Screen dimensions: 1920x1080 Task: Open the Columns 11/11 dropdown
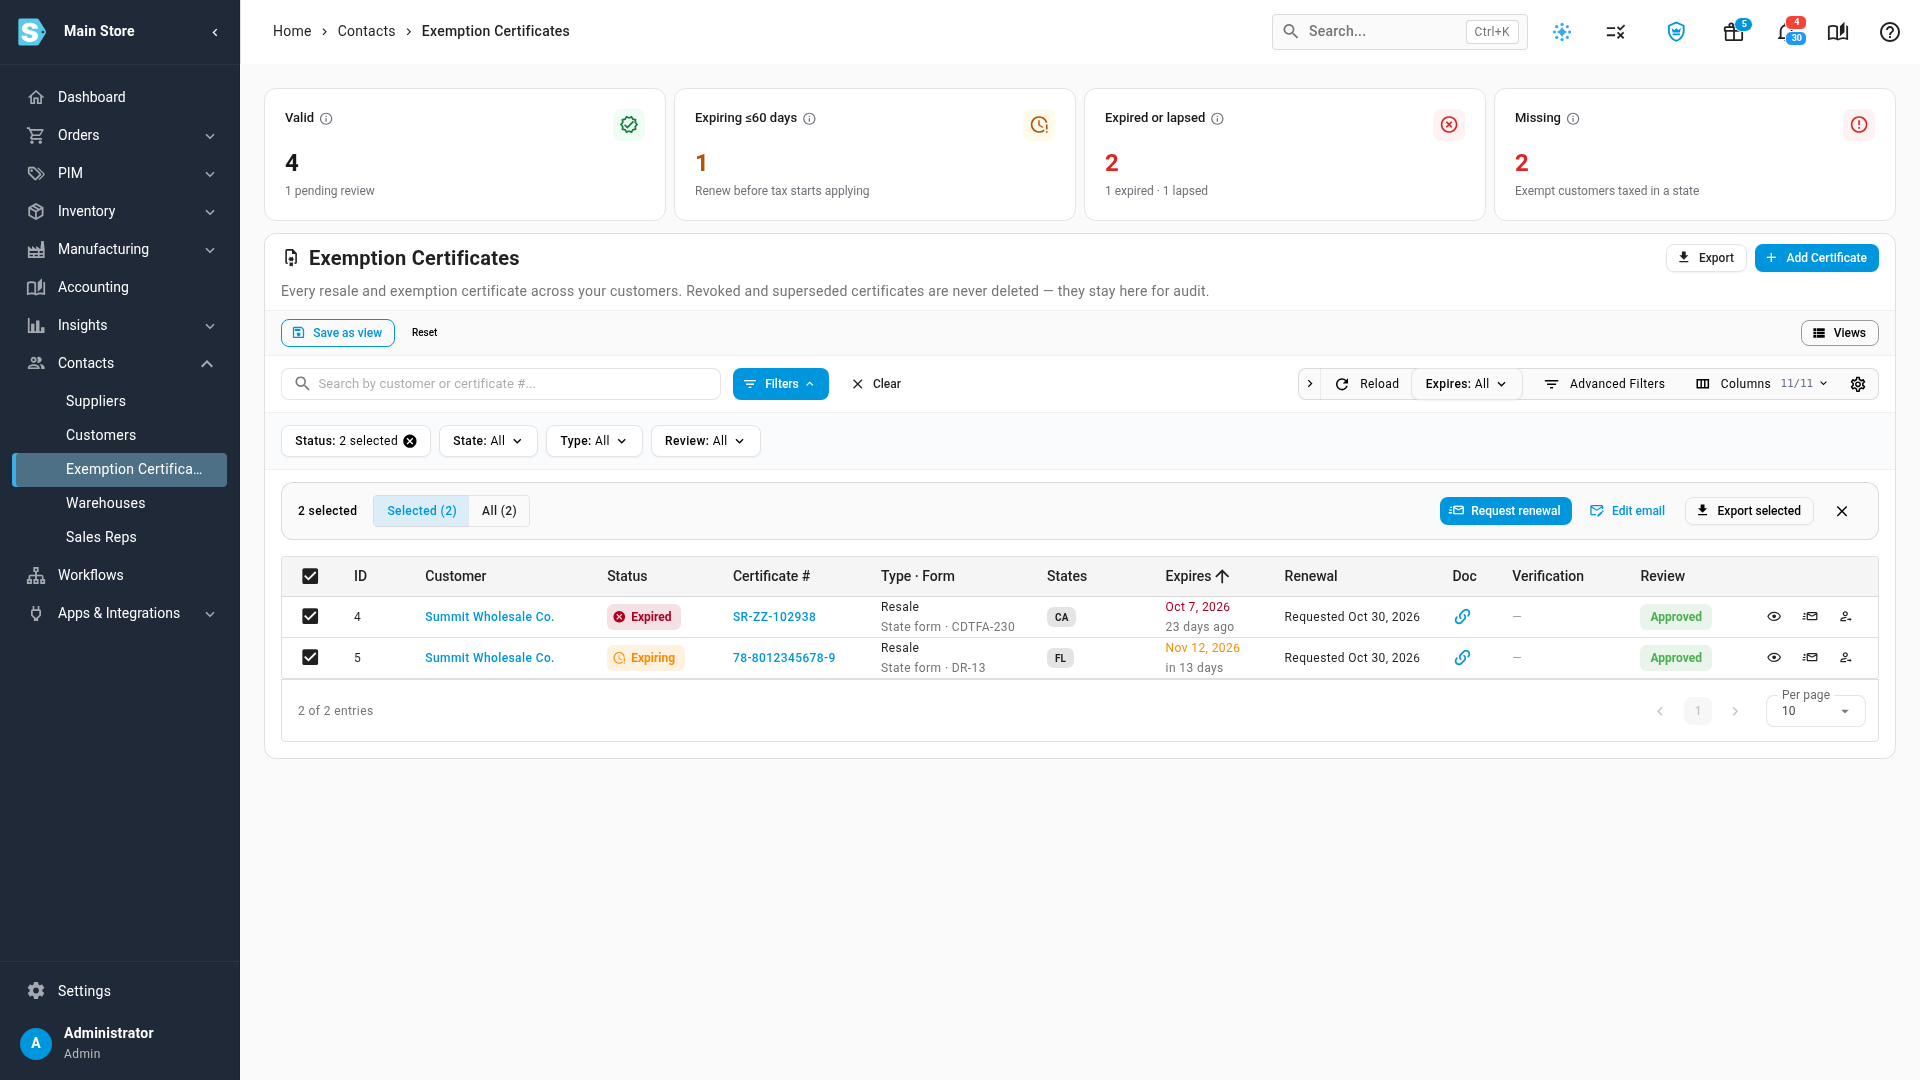(x=1762, y=384)
